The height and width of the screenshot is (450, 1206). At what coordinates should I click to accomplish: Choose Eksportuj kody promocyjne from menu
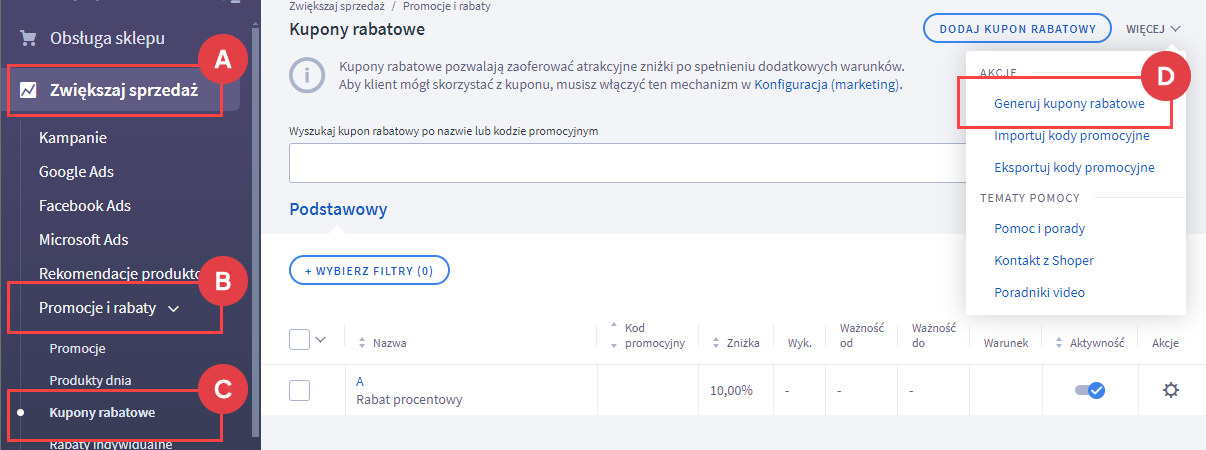[x=1074, y=167]
